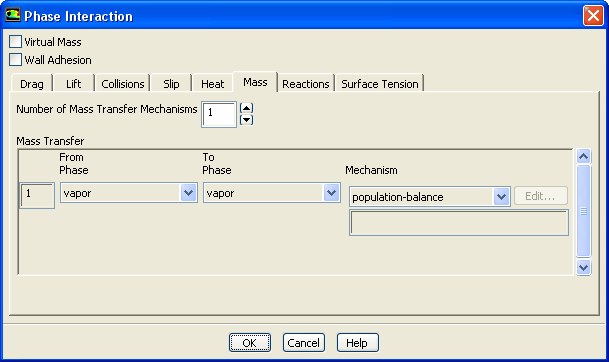Go to the Slip tab
Image resolution: width=609 pixels, height=362 pixels.
(x=171, y=84)
